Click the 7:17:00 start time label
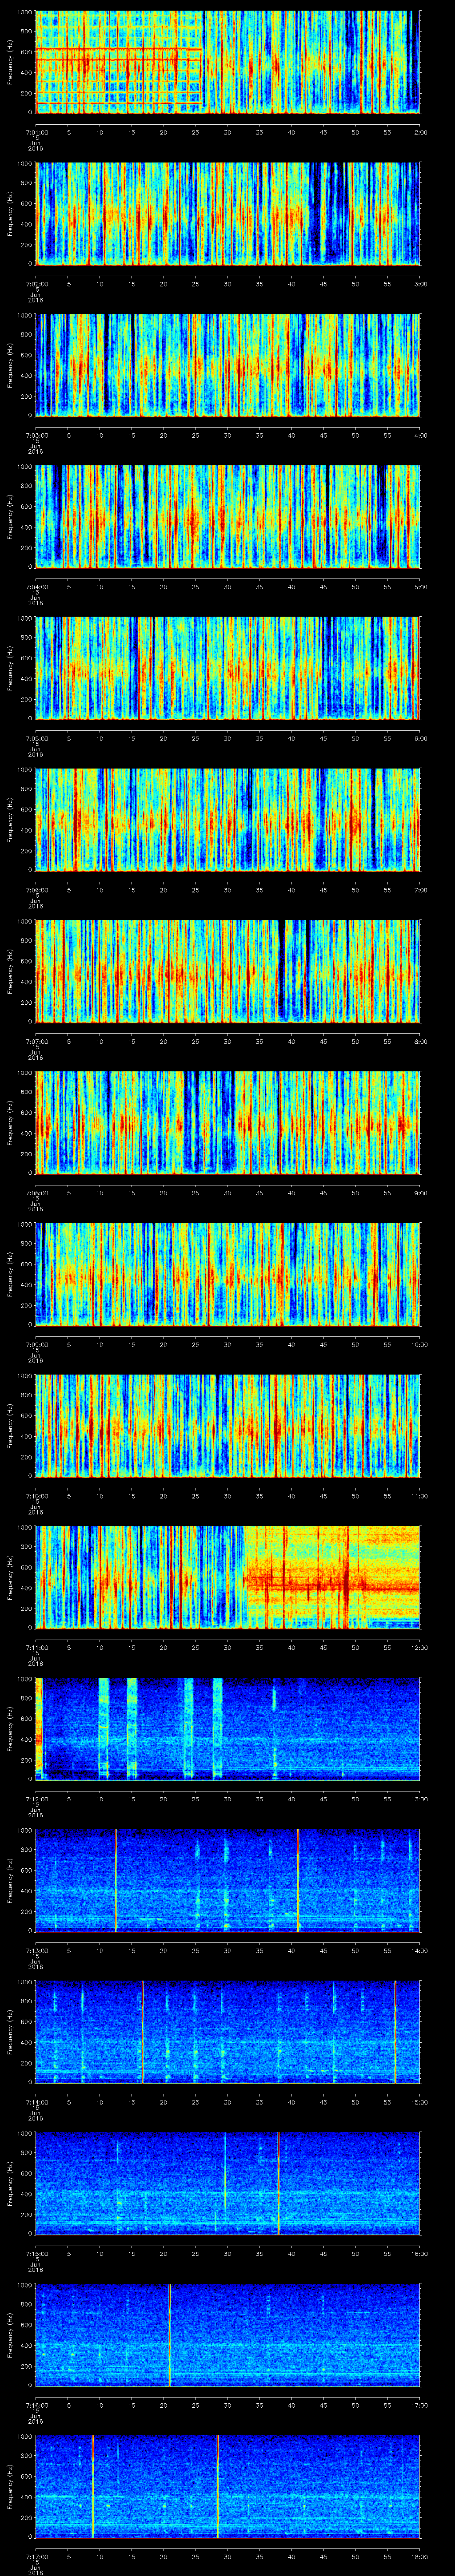 pos(36,2556)
